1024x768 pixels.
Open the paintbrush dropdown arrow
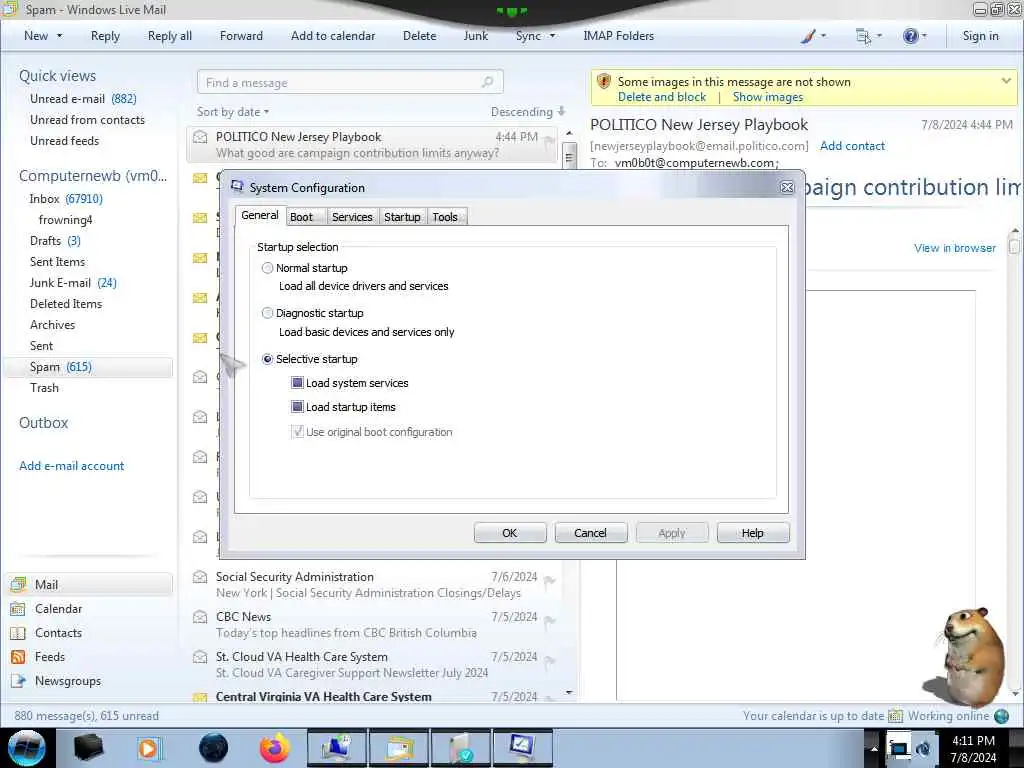tap(823, 36)
